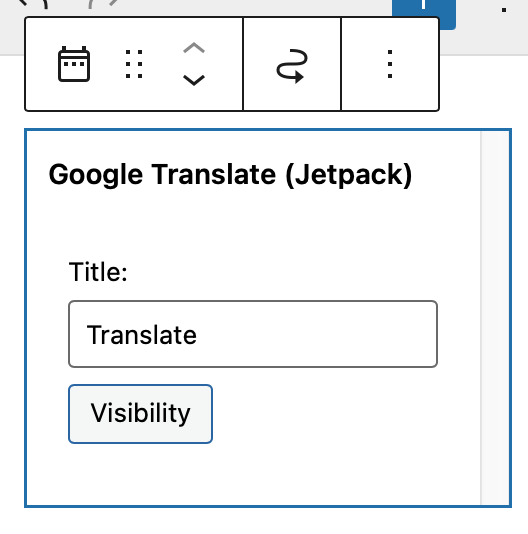Click the block drag handle dots
The image size is (528, 534).
(134, 64)
